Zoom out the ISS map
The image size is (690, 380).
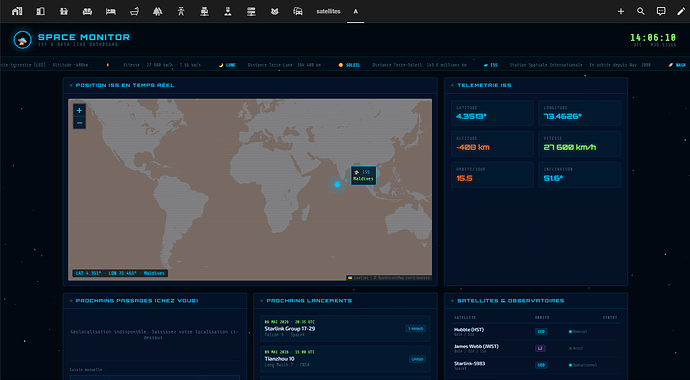(x=79, y=123)
